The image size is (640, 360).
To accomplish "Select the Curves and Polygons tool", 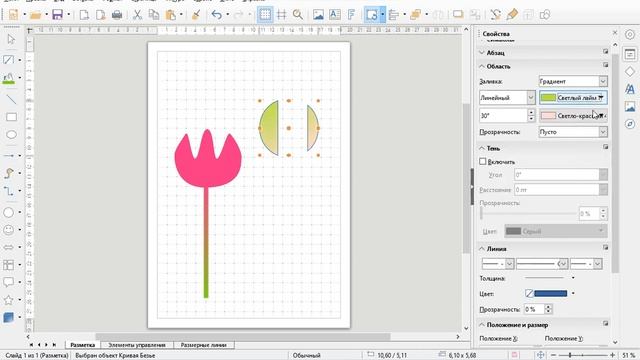I will [9, 173].
